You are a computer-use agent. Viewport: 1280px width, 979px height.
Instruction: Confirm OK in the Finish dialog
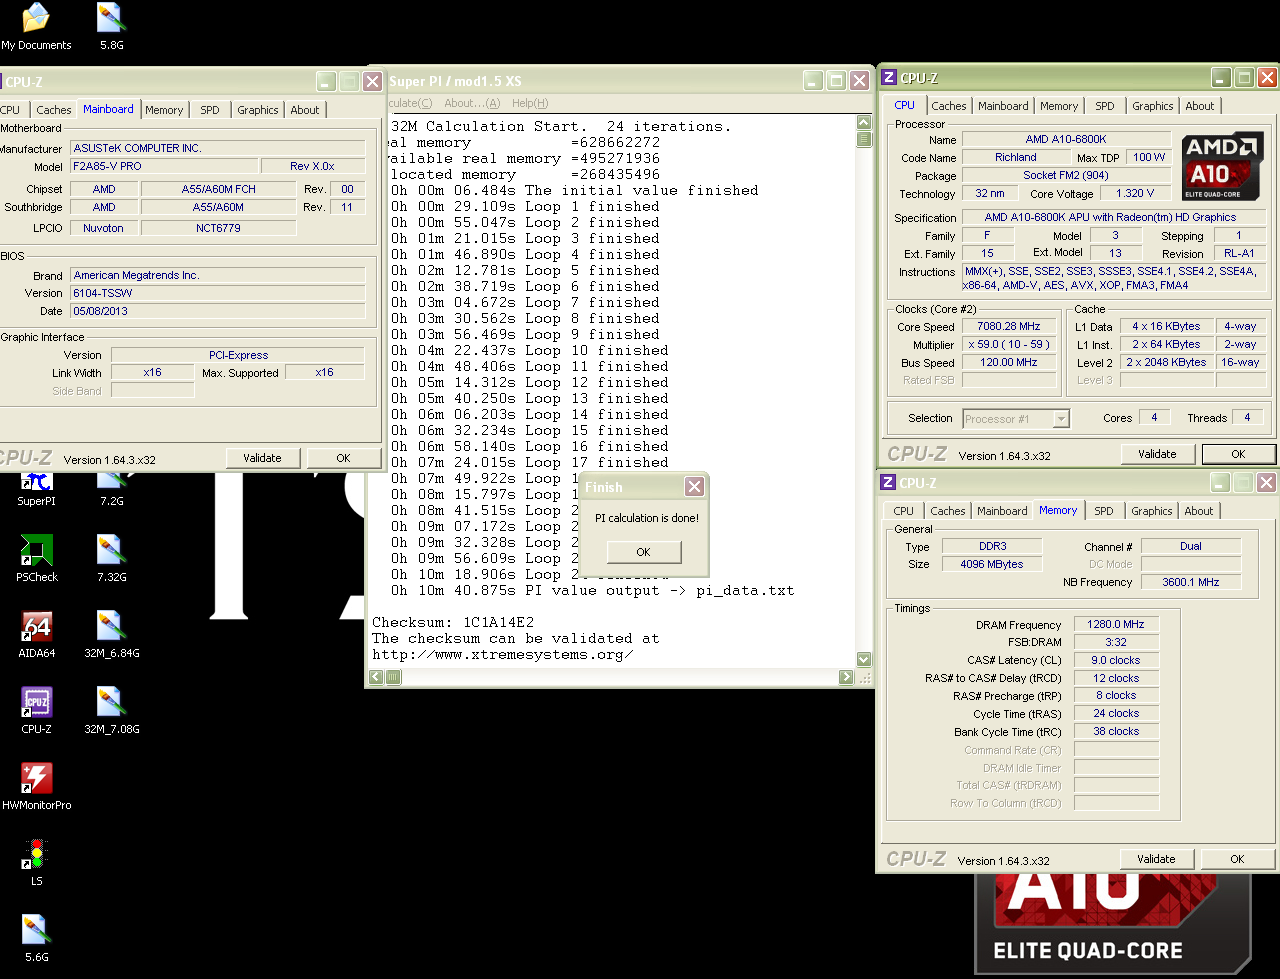point(643,552)
